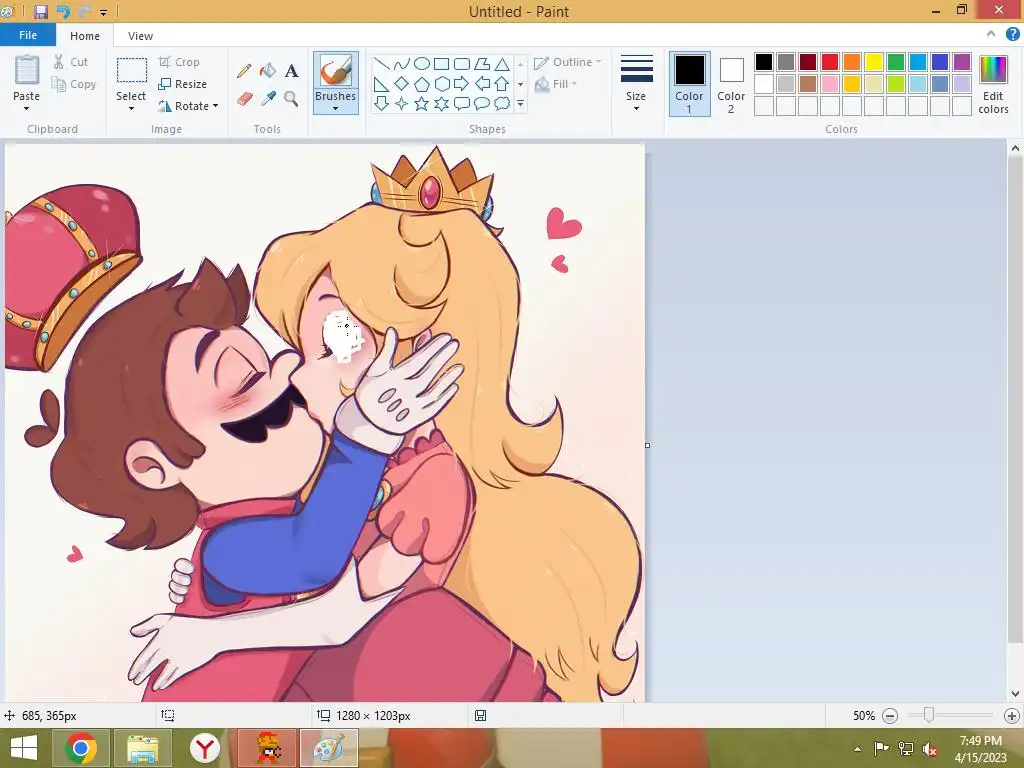Open the Select options dropdown arrow
Viewport: 1024px width, 768px height.
[131, 108]
